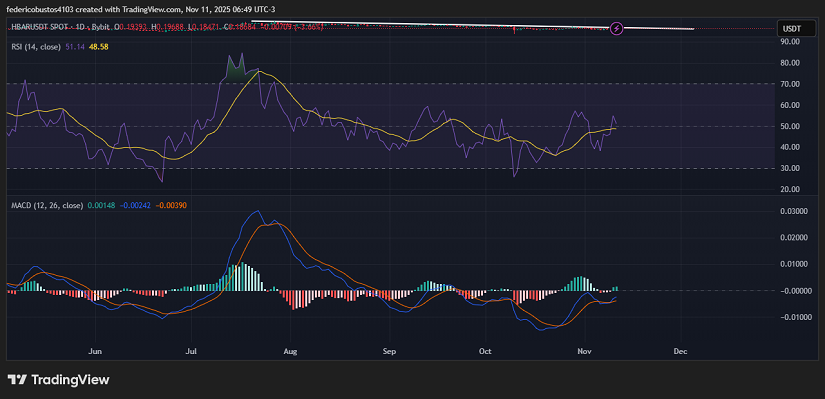The image size is (825, 399).
Task: Click the RSI (14, close) indicator label
Action: [36, 46]
